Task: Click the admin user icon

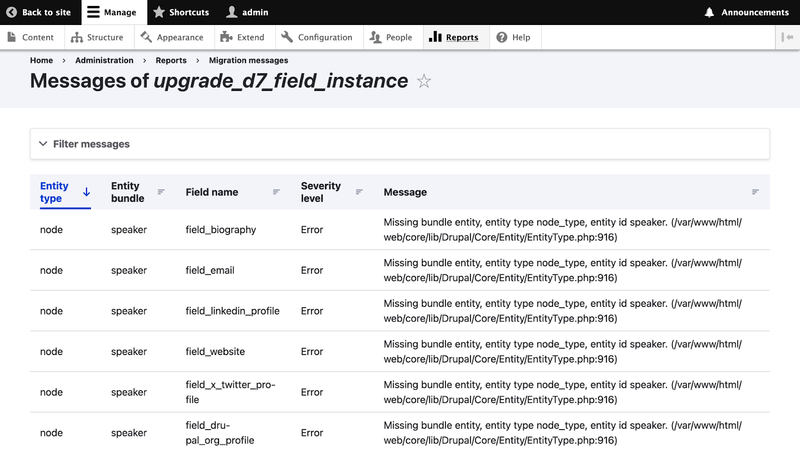Action: 232,12
